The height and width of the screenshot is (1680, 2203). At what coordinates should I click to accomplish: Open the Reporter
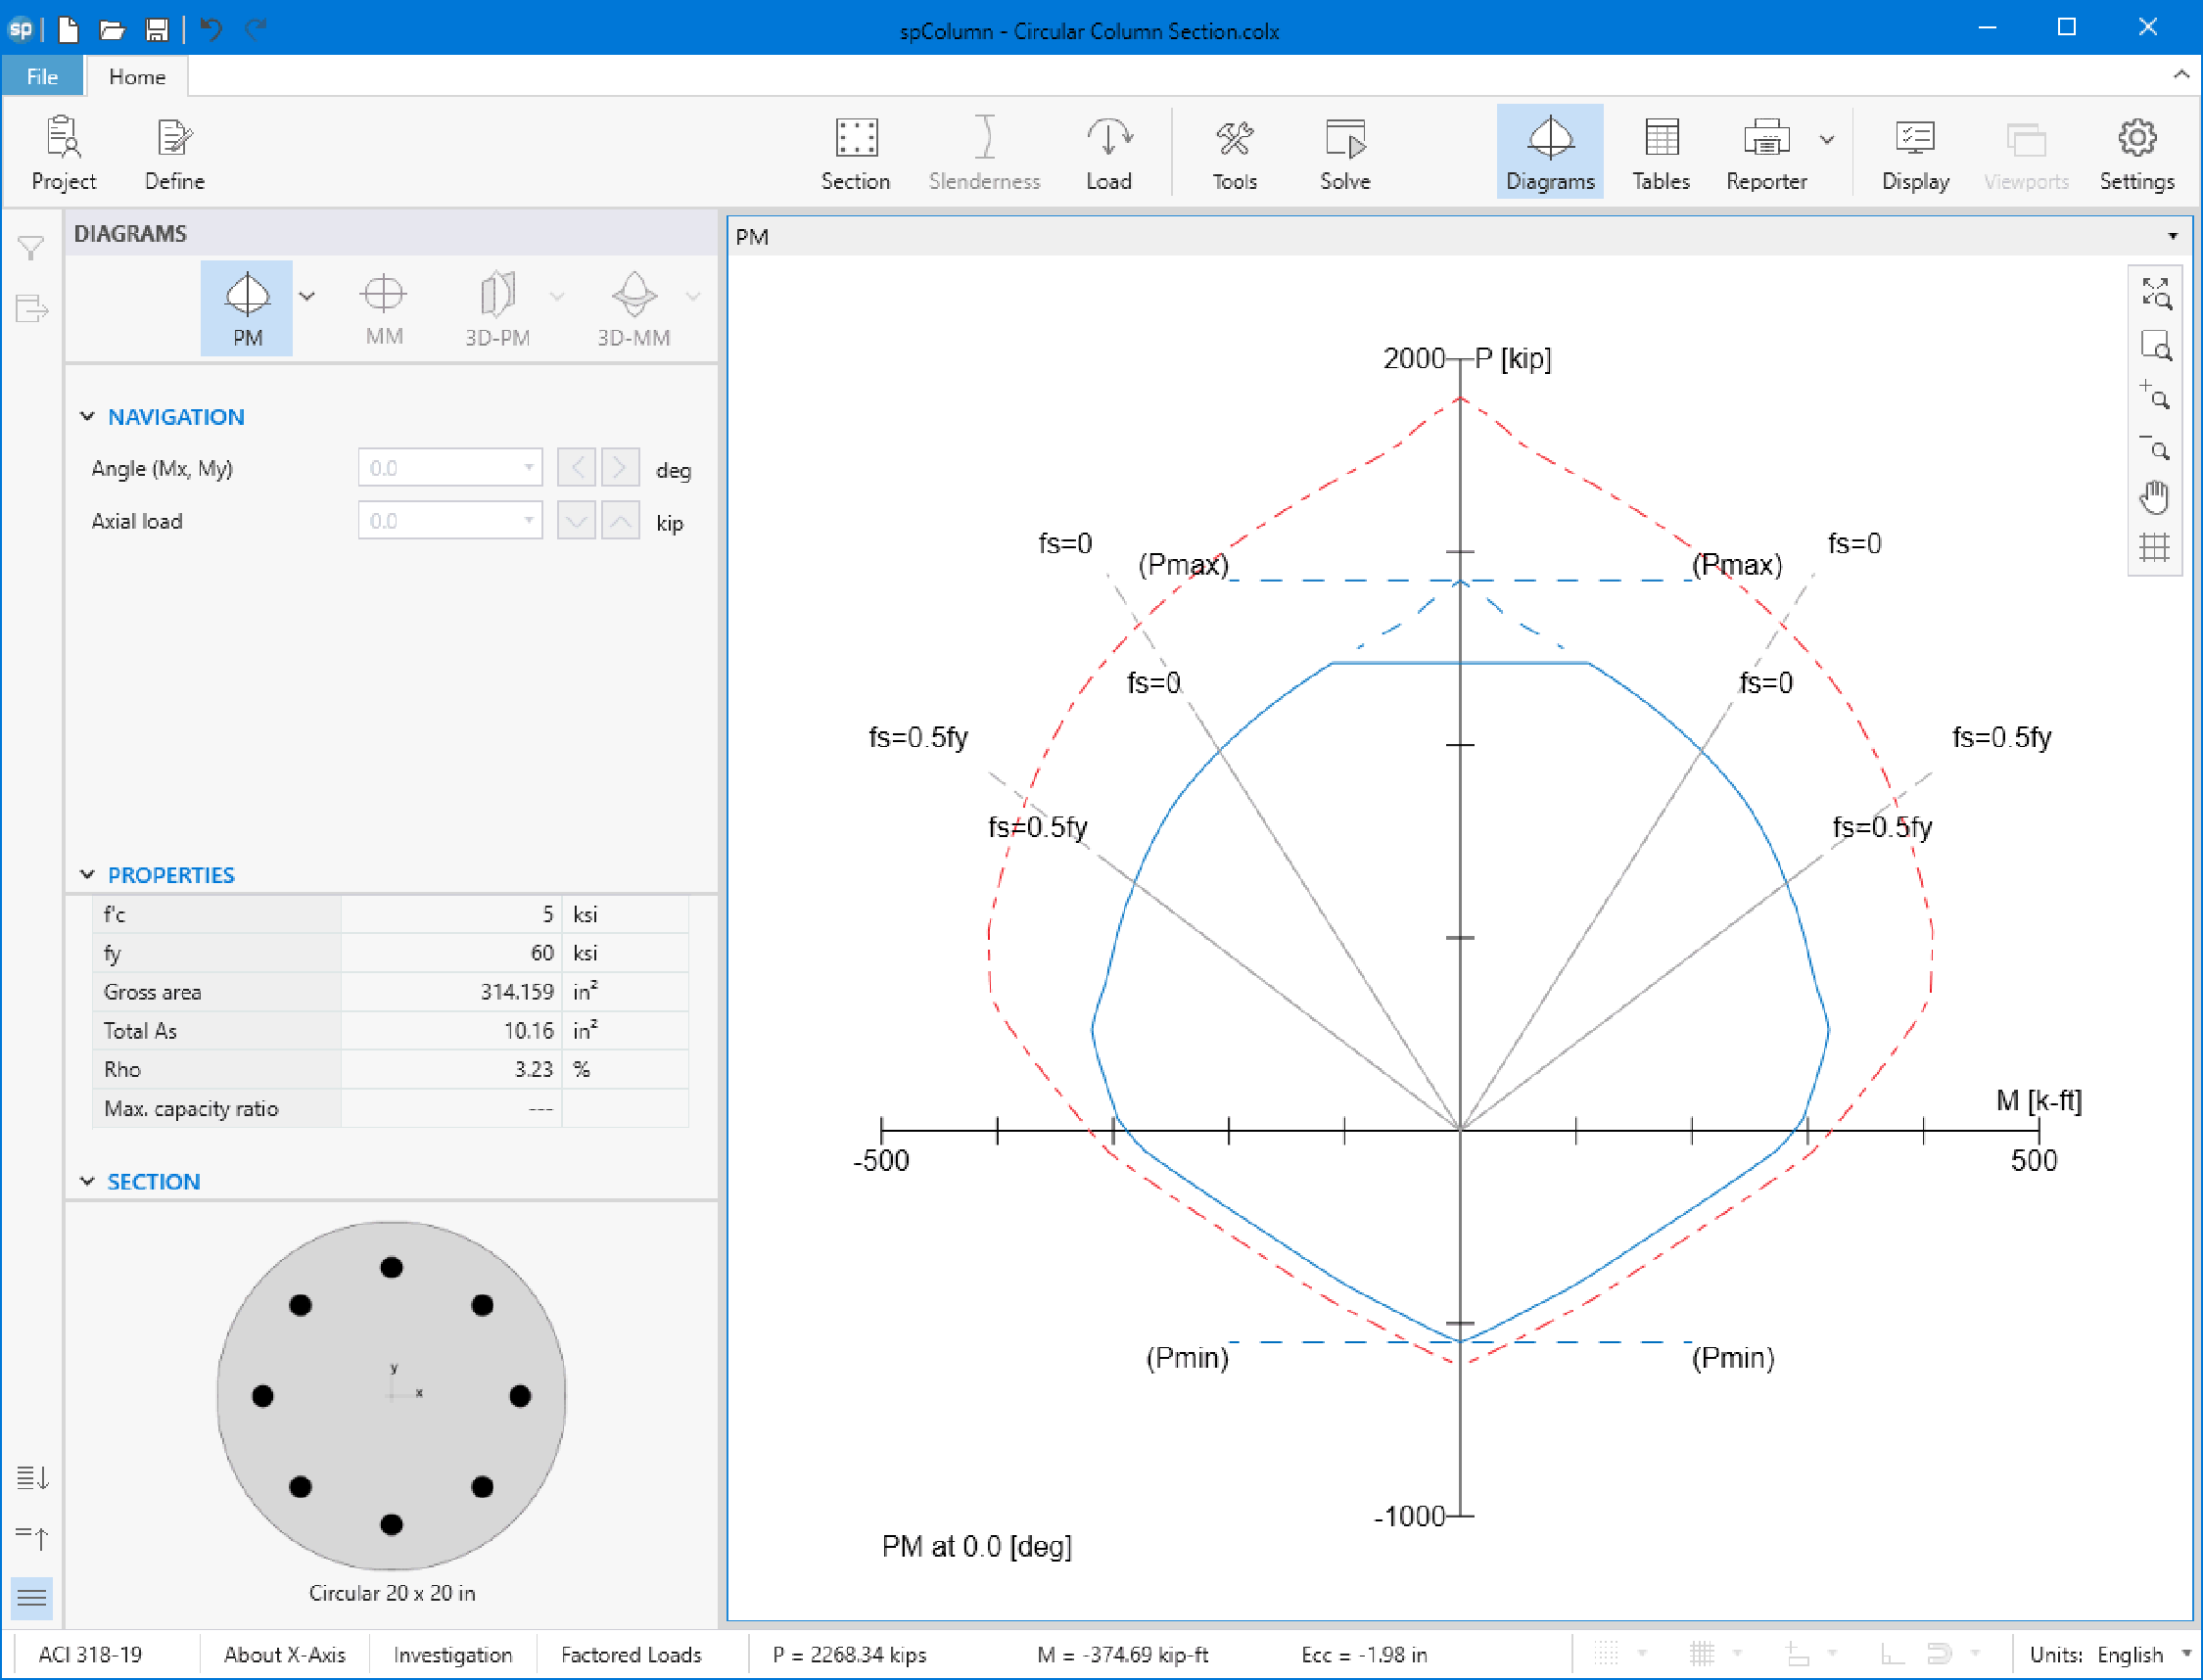(x=1766, y=153)
